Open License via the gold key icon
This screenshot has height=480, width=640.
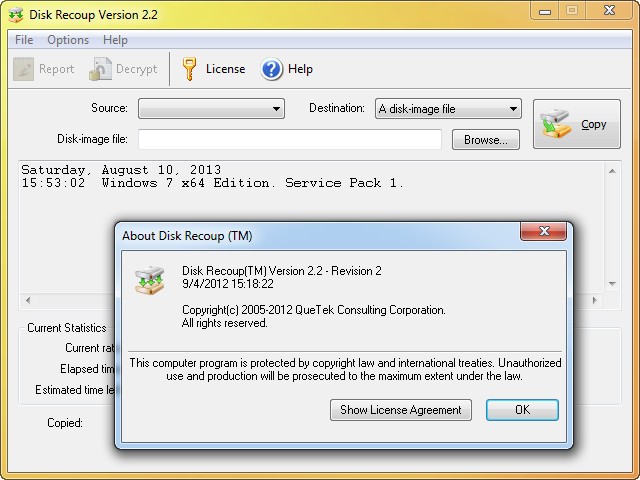pos(189,69)
